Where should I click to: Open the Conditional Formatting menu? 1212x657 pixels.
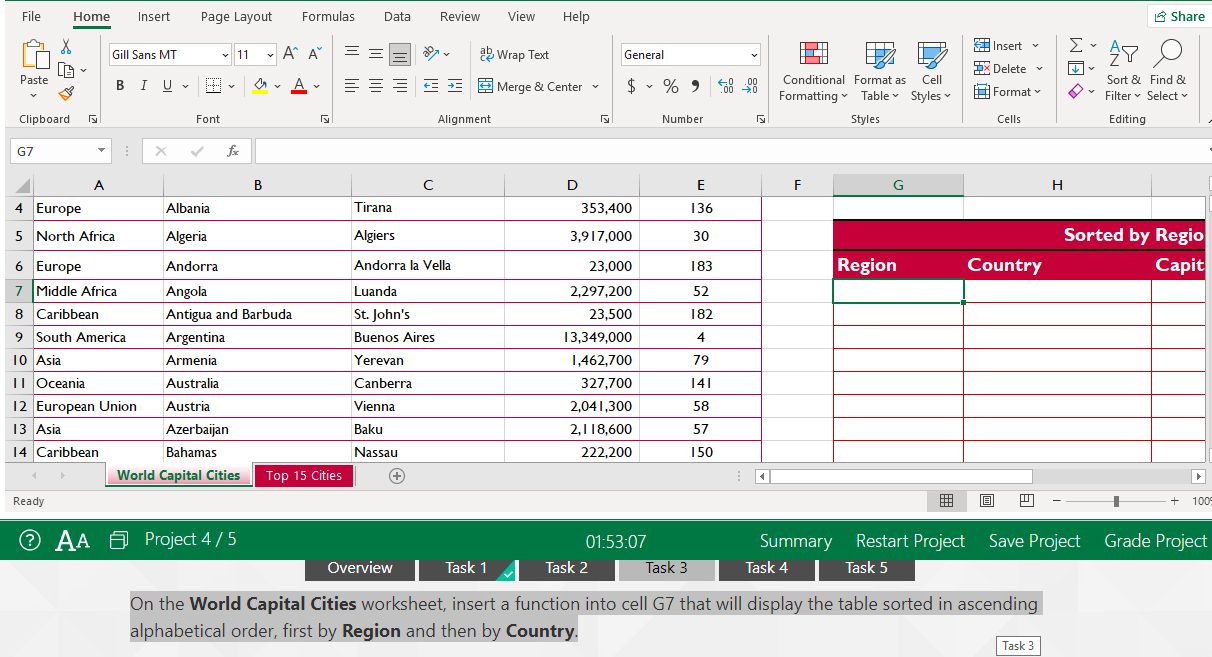coord(813,72)
